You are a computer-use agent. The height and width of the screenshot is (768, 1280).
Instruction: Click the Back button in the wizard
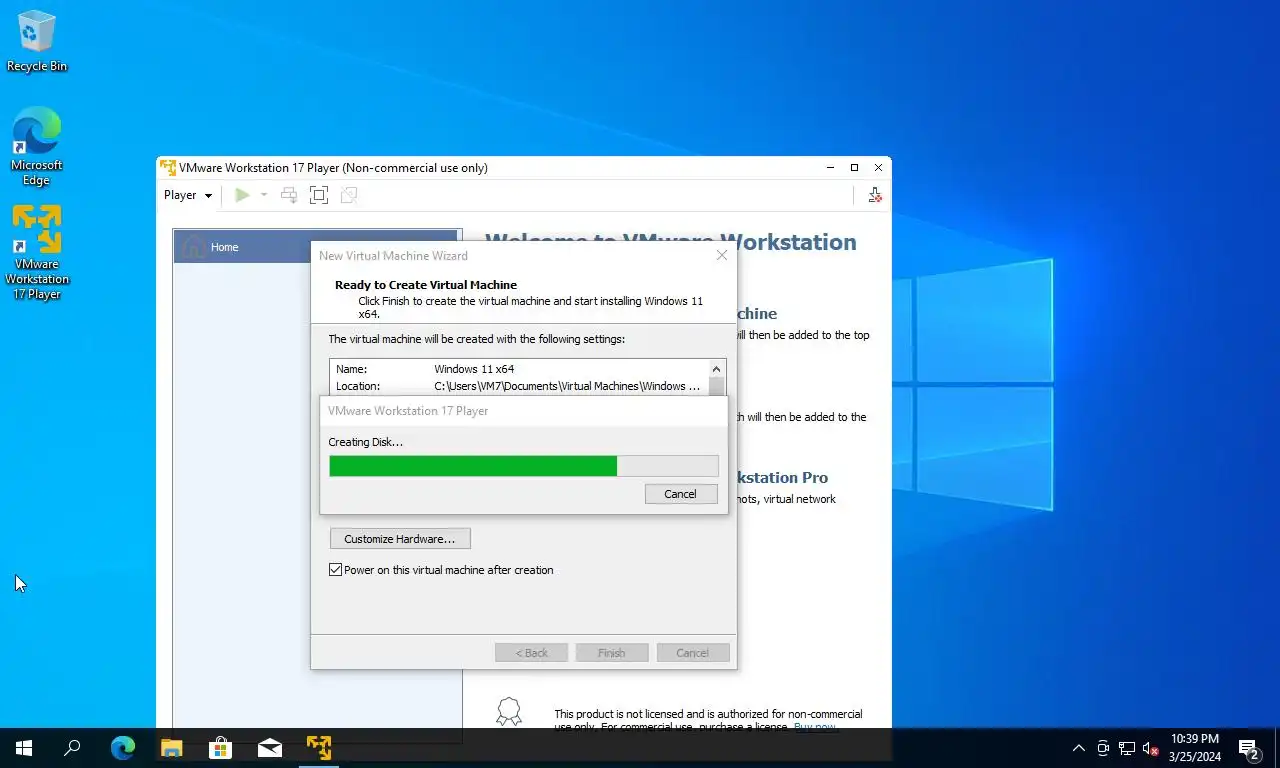tap(531, 653)
